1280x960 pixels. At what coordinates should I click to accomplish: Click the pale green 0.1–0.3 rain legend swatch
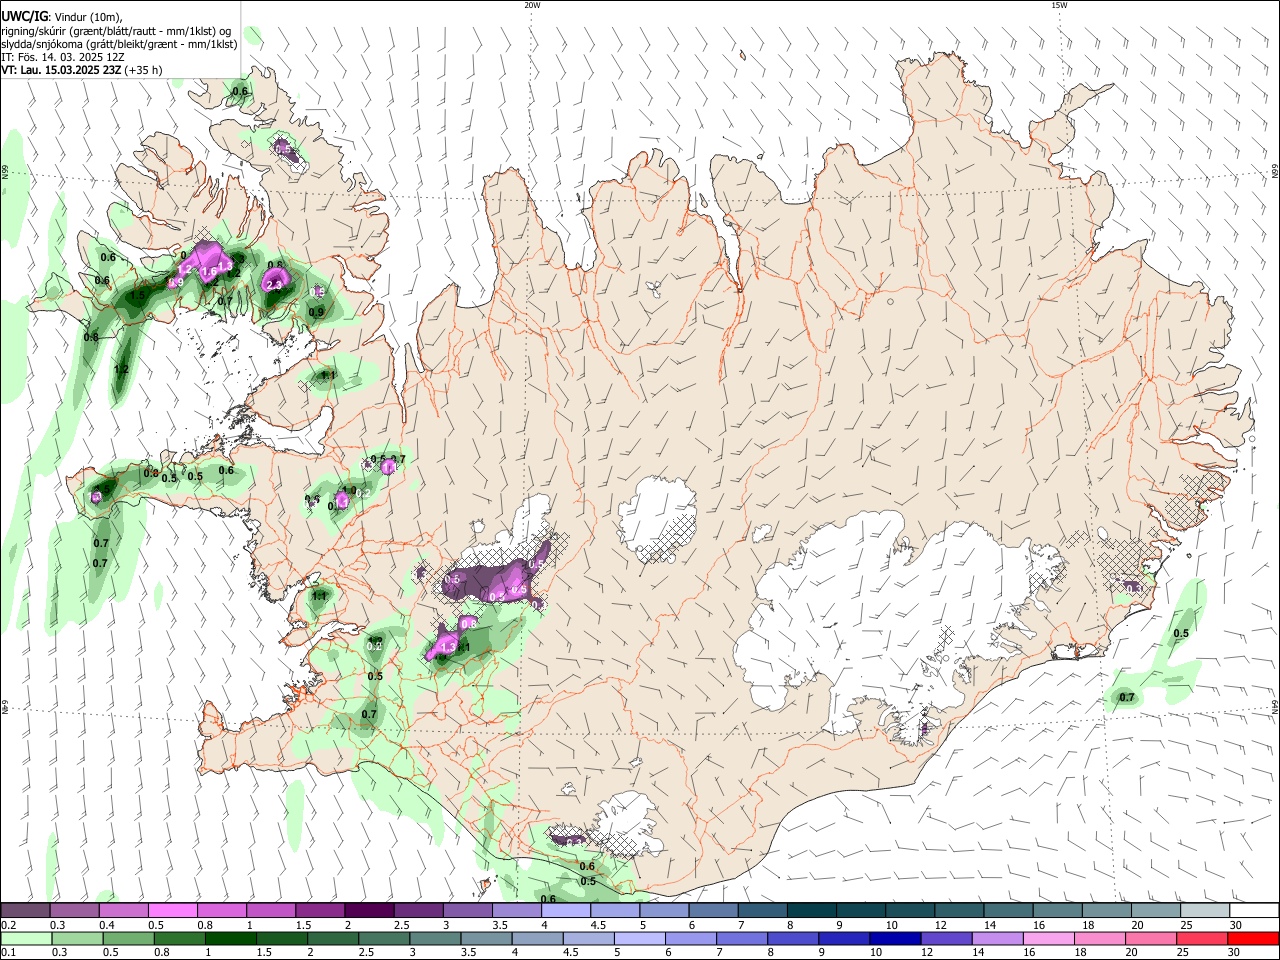click(x=25, y=939)
